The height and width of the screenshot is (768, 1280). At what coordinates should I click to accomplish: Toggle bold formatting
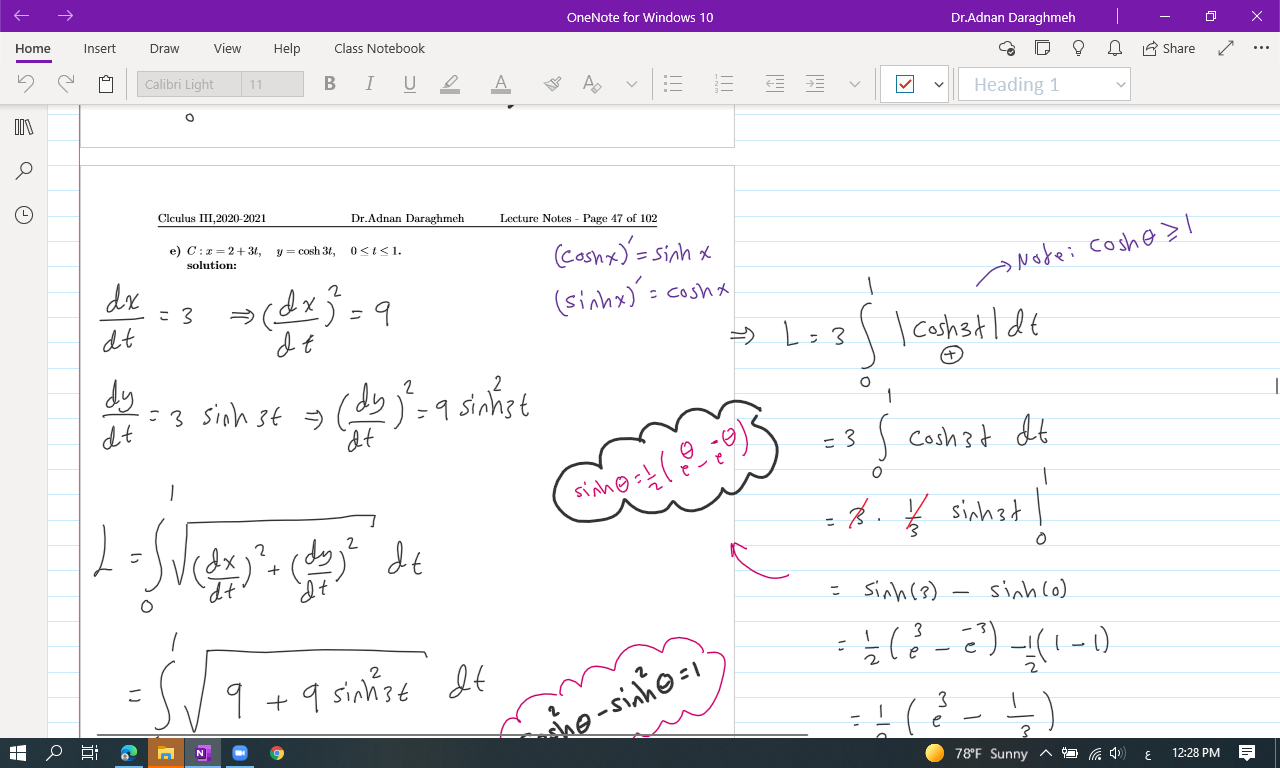coord(330,84)
